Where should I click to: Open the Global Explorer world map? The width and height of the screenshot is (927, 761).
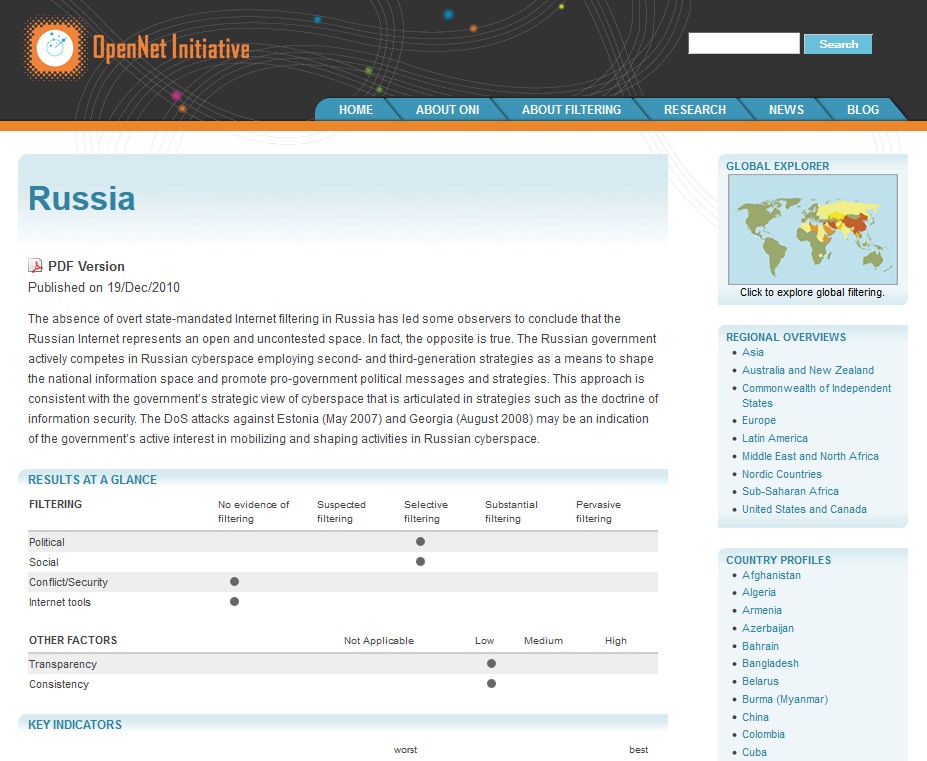click(x=812, y=230)
